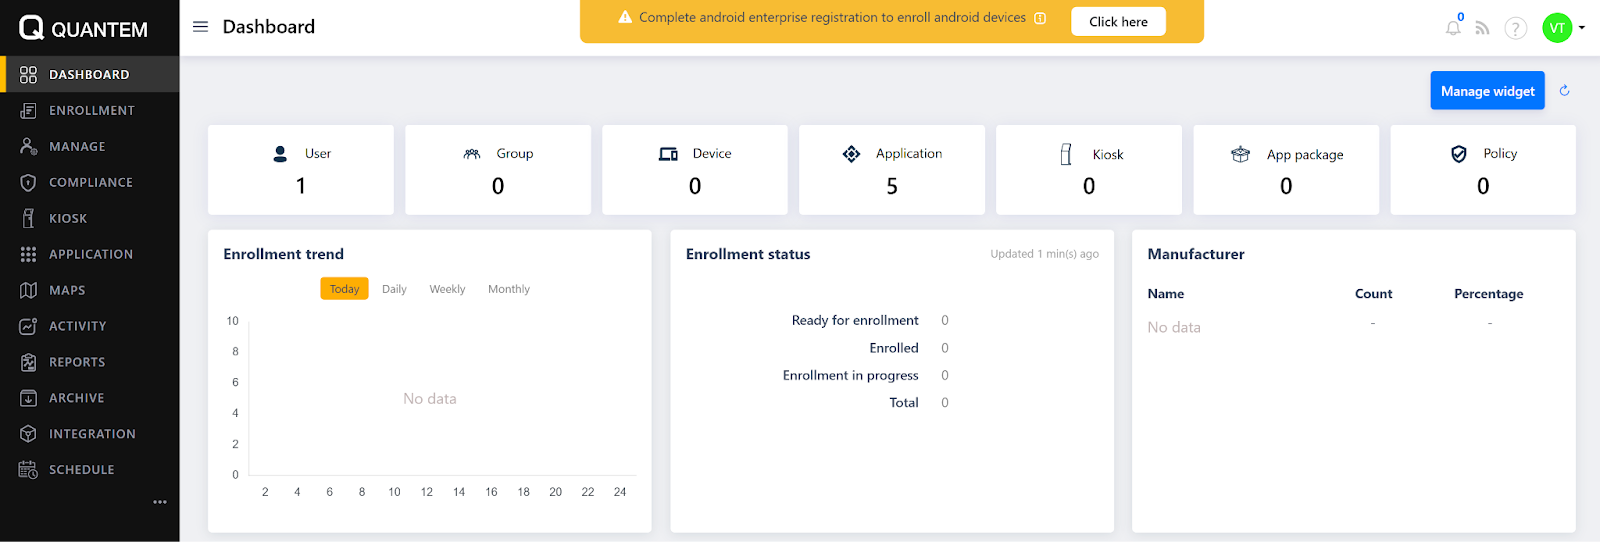This screenshot has width=1600, height=542.
Task: Click the RSS feed icon
Action: click(x=1482, y=28)
